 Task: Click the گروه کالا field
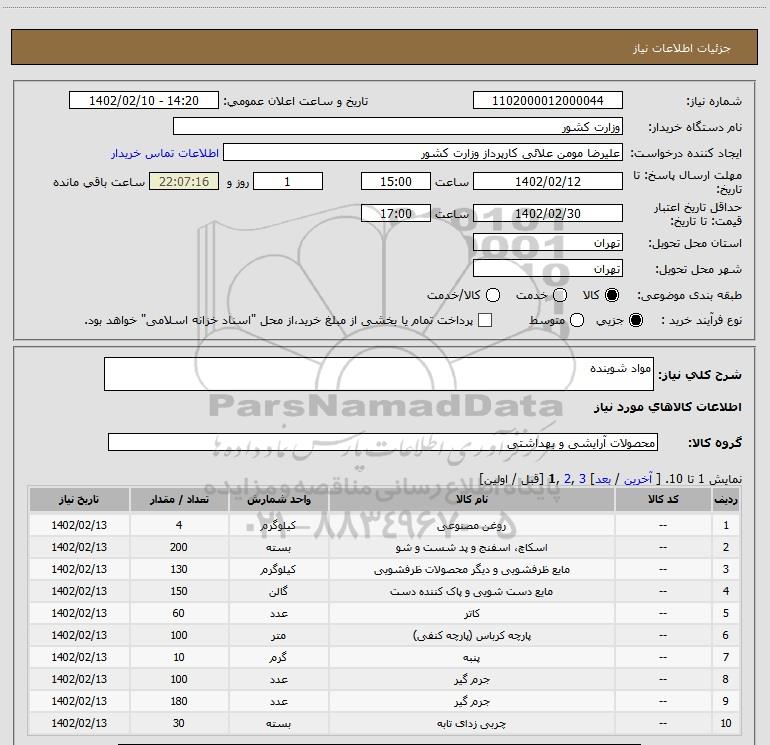383,442
